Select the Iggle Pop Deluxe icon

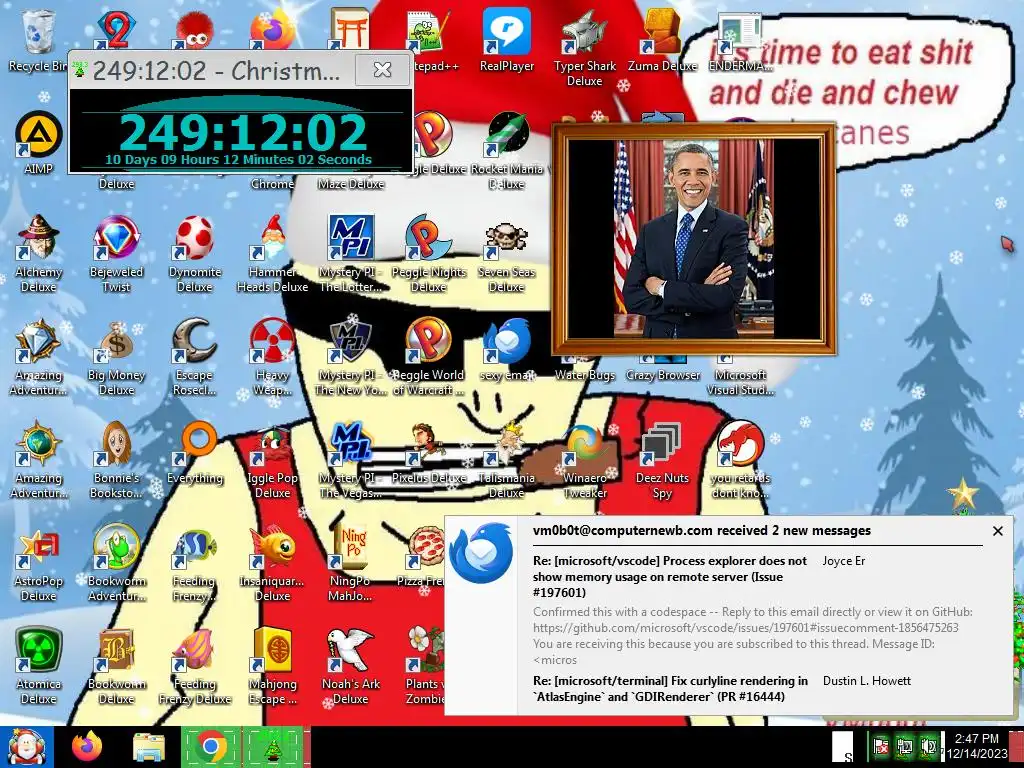[x=272, y=460]
